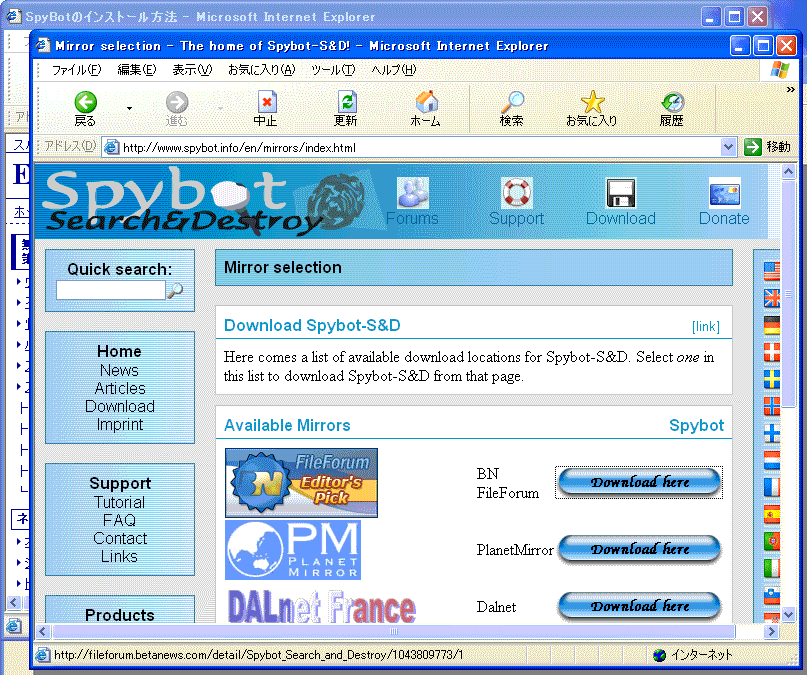Select the French flag language icon
Image resolution: width=807 pixels, height=675 pixels.
771,487
